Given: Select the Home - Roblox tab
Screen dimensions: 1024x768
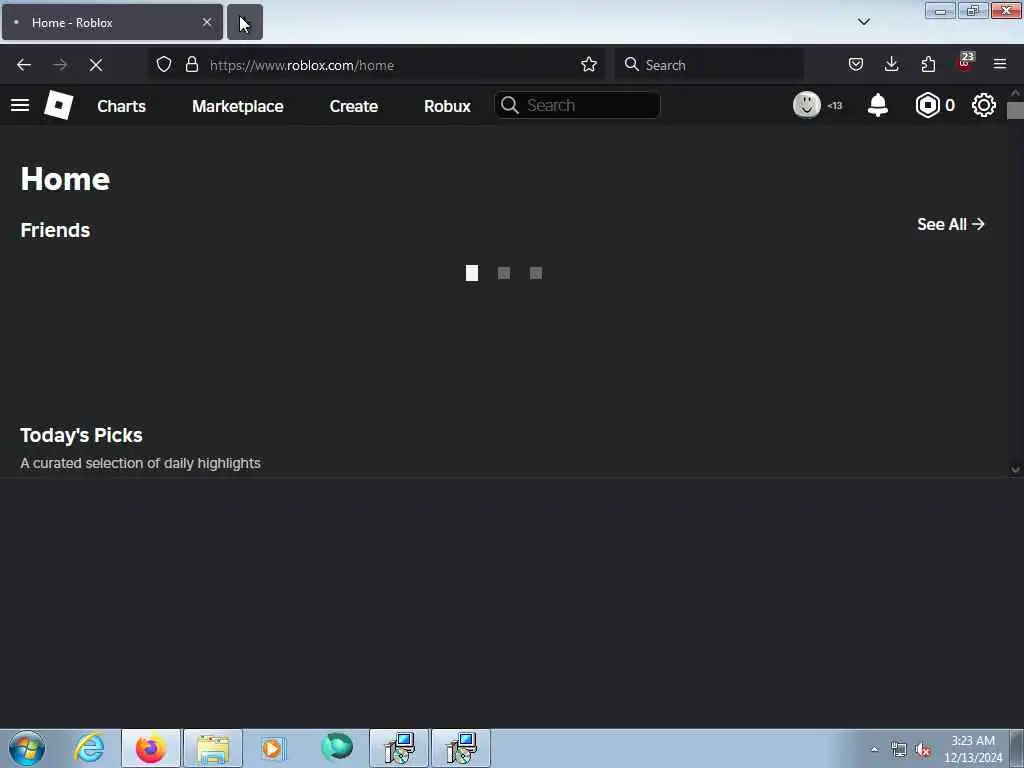Looking at the screenshot, I should [112, 22].
